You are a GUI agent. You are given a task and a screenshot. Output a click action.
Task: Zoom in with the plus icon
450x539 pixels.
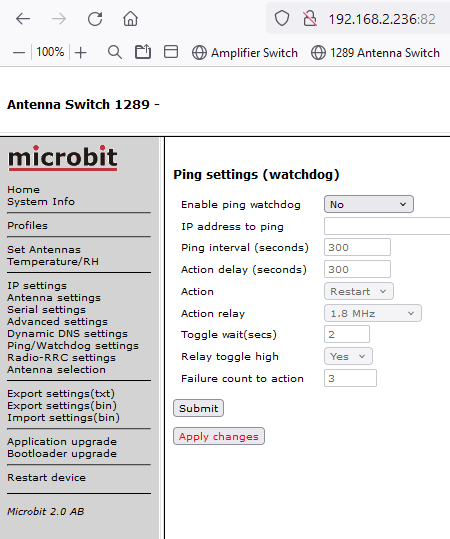(x=80, y=53)
